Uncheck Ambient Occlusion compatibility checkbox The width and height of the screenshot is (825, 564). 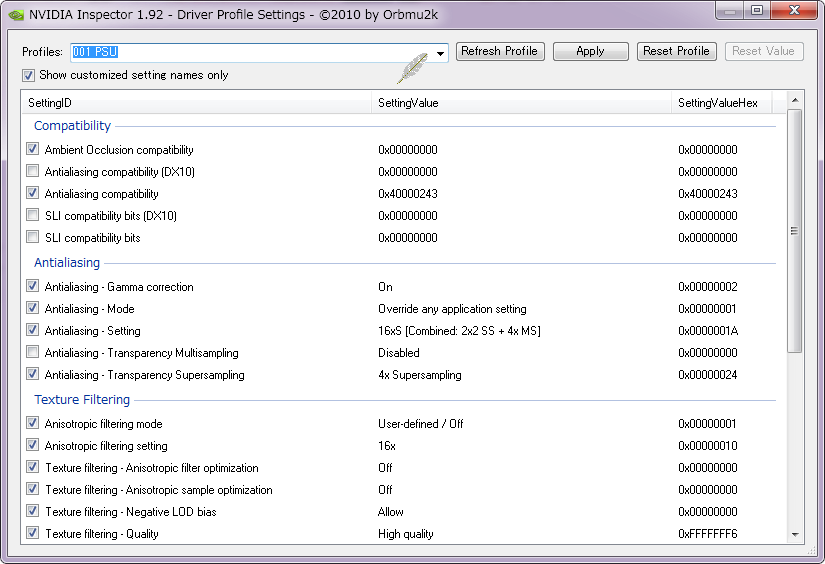[x=33, y=149]
